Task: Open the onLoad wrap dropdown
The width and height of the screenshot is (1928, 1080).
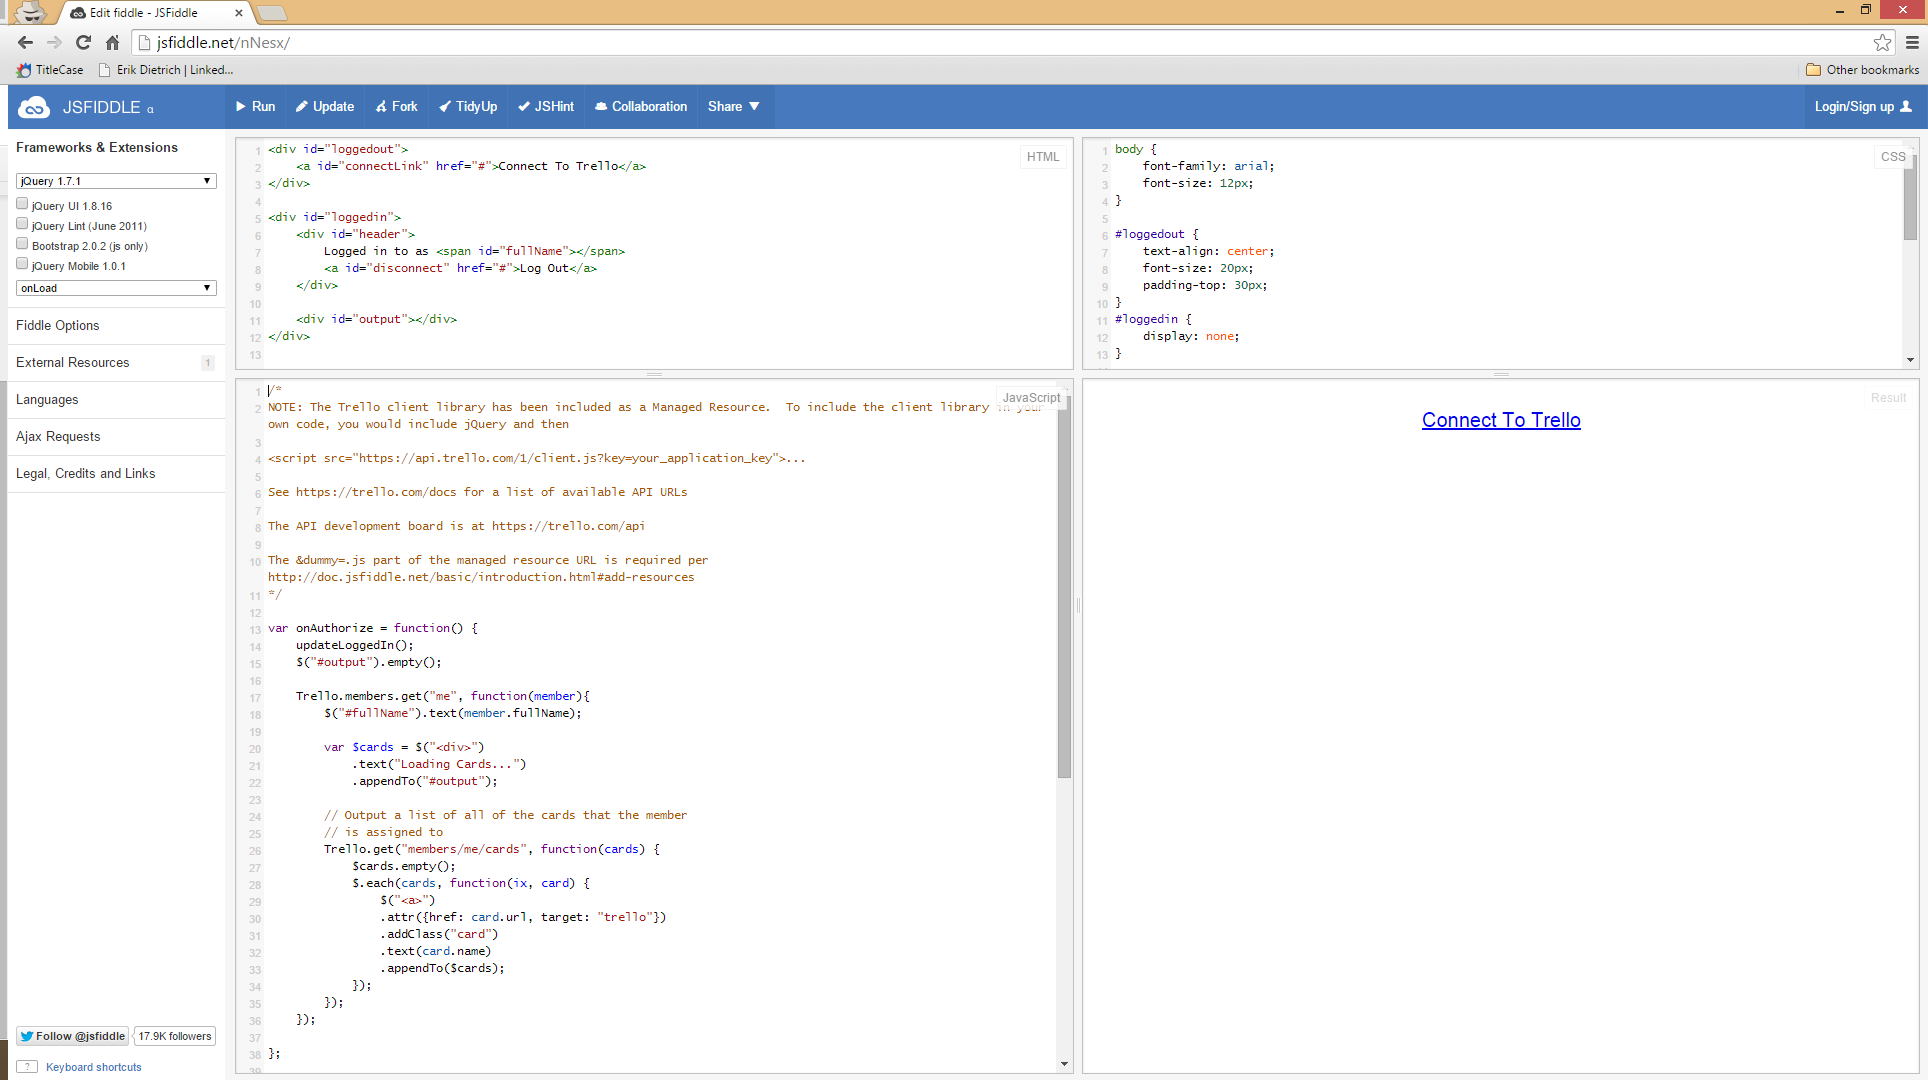Action: click(x=116, y=288)
